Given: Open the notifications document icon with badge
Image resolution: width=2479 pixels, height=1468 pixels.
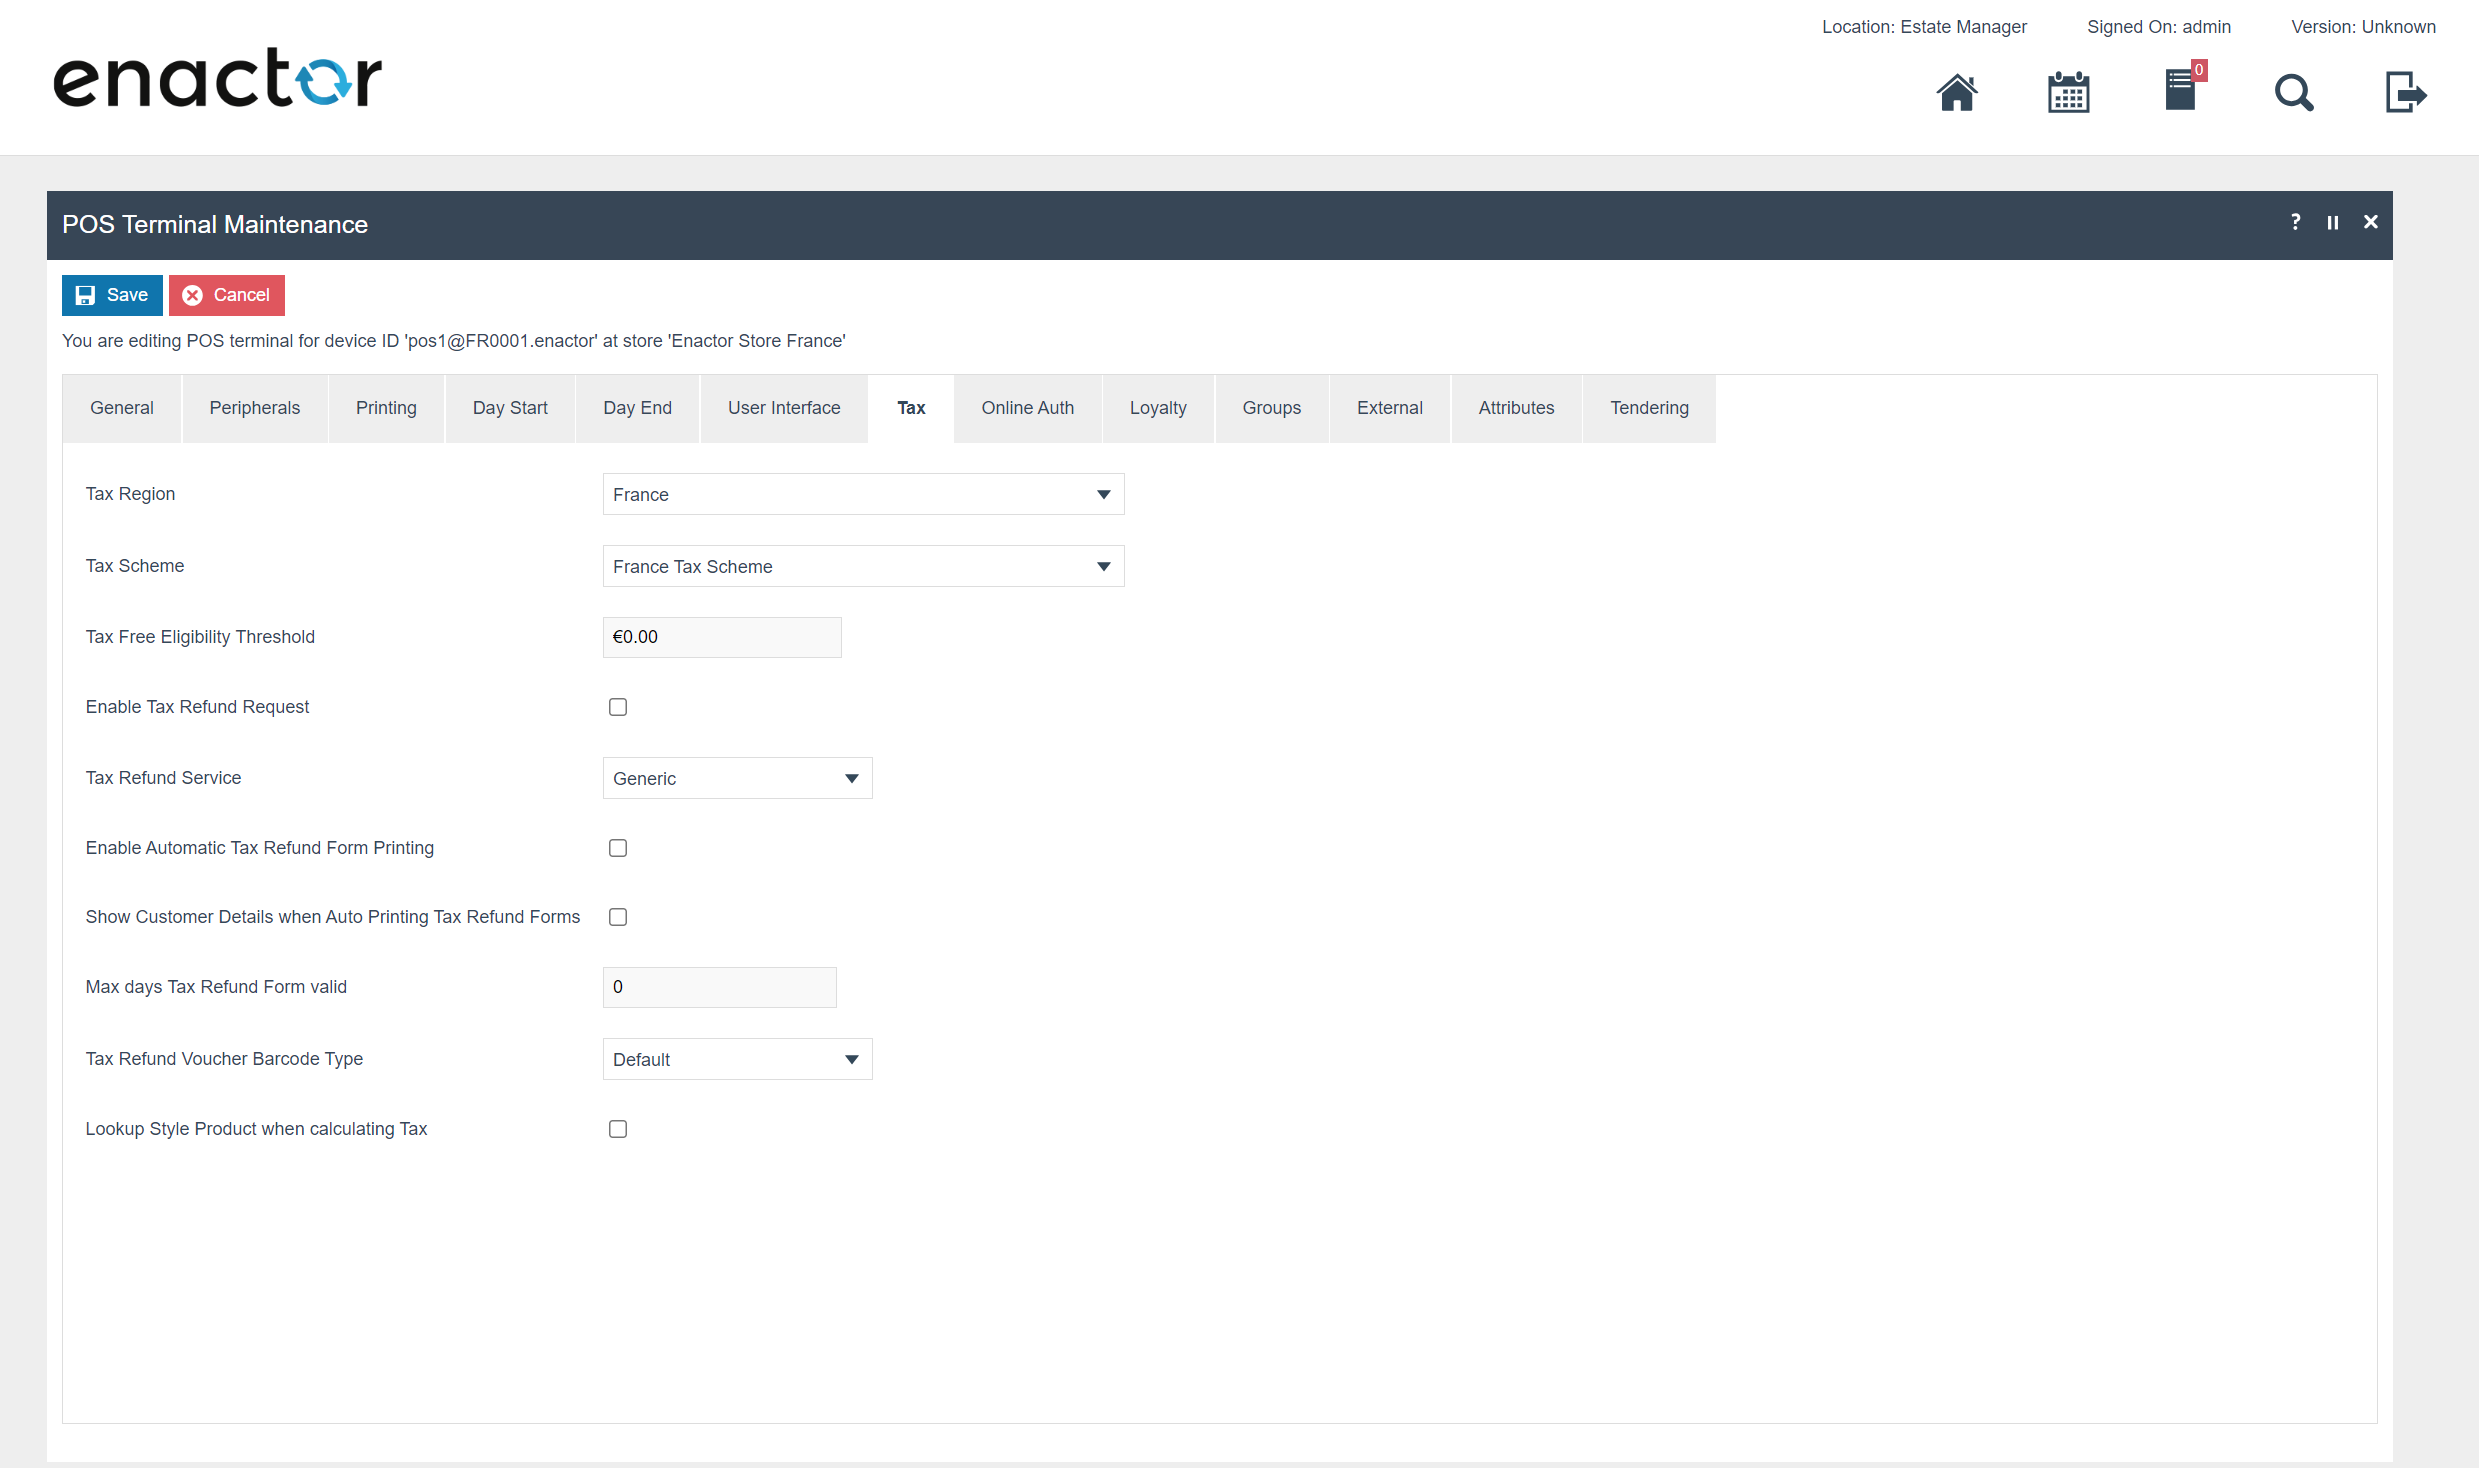Looking at the screenshot, I should click(x=2181, y=90).
